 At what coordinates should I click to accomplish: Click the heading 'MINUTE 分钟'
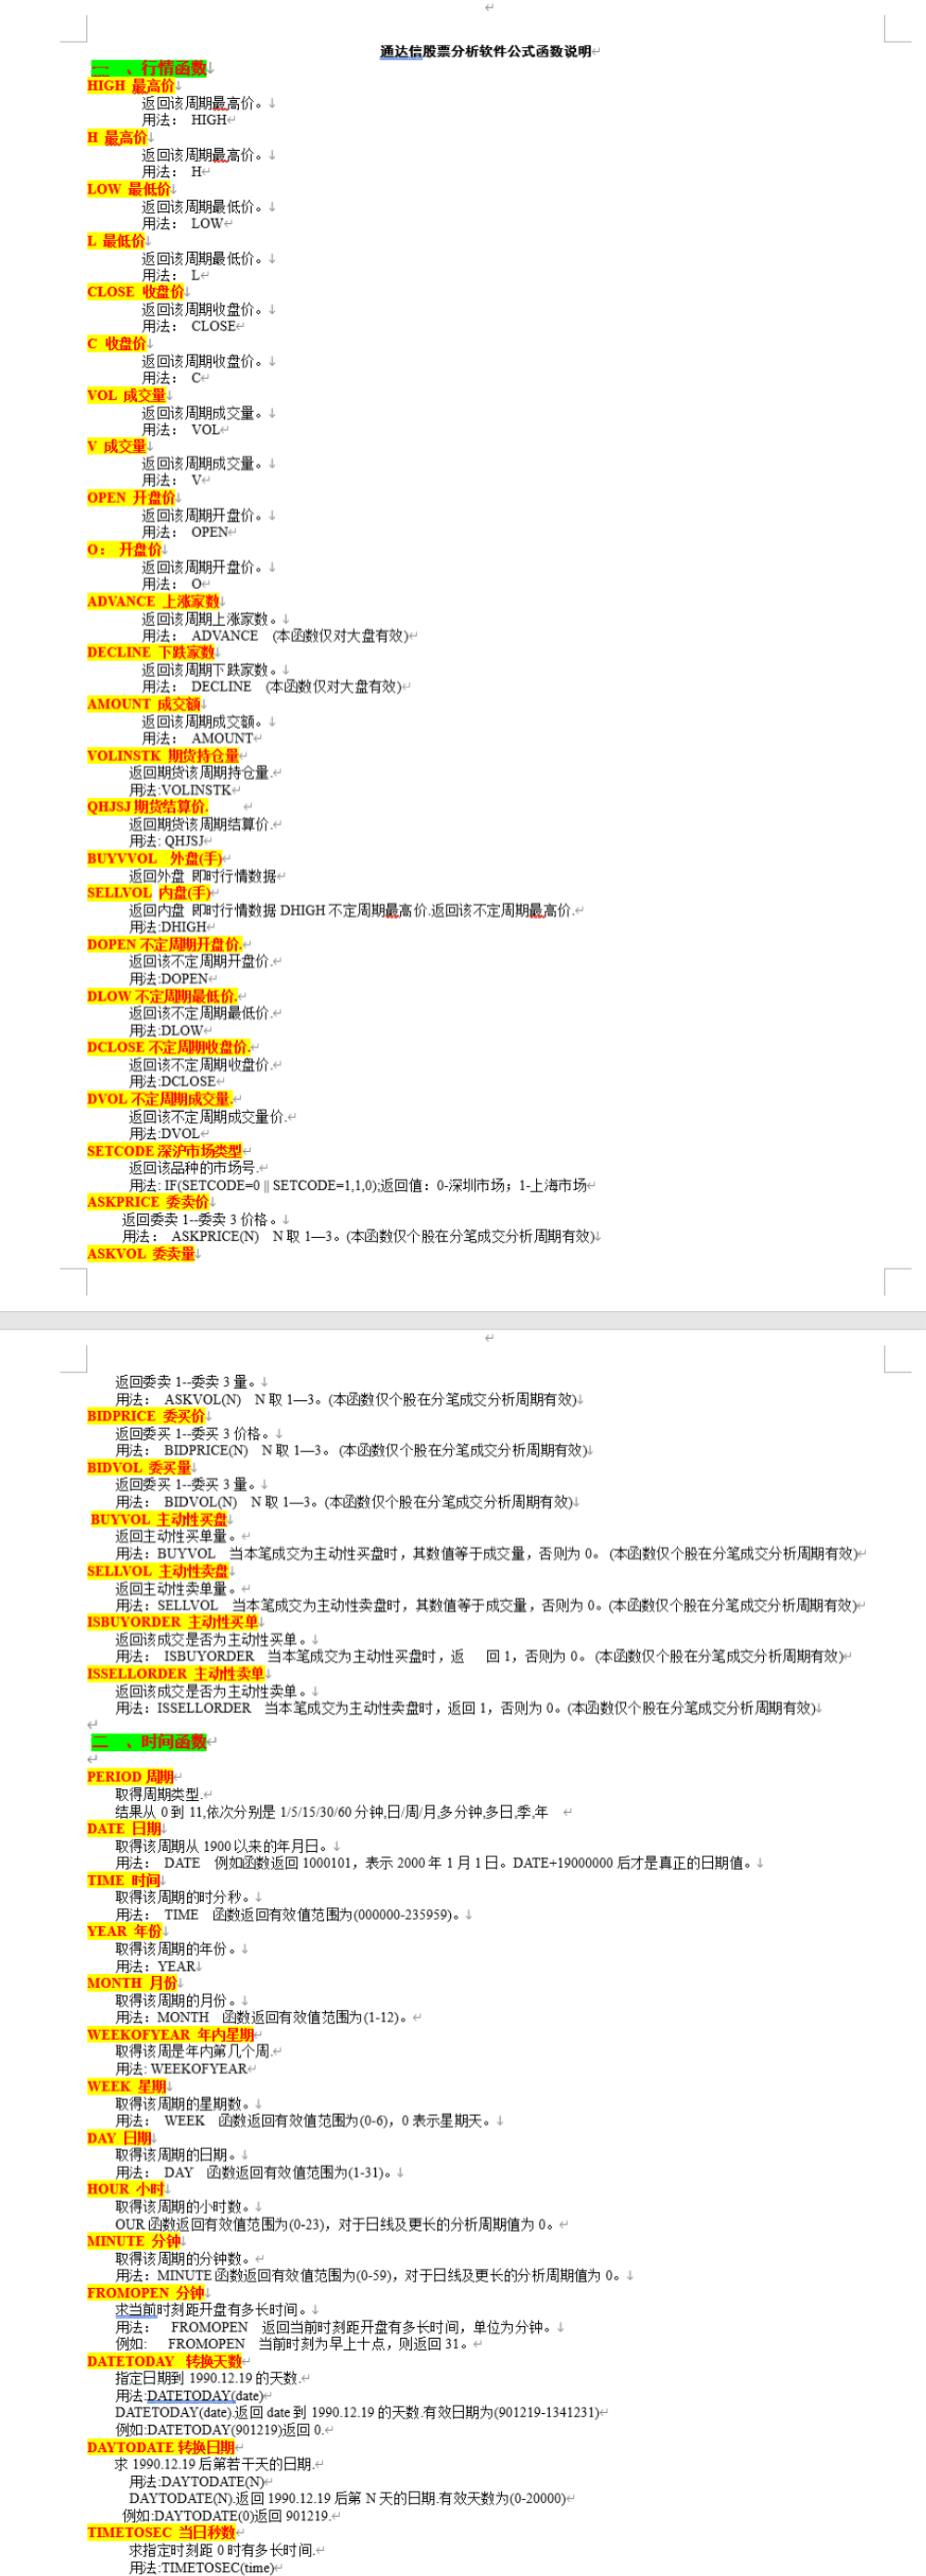point(134,2241)
